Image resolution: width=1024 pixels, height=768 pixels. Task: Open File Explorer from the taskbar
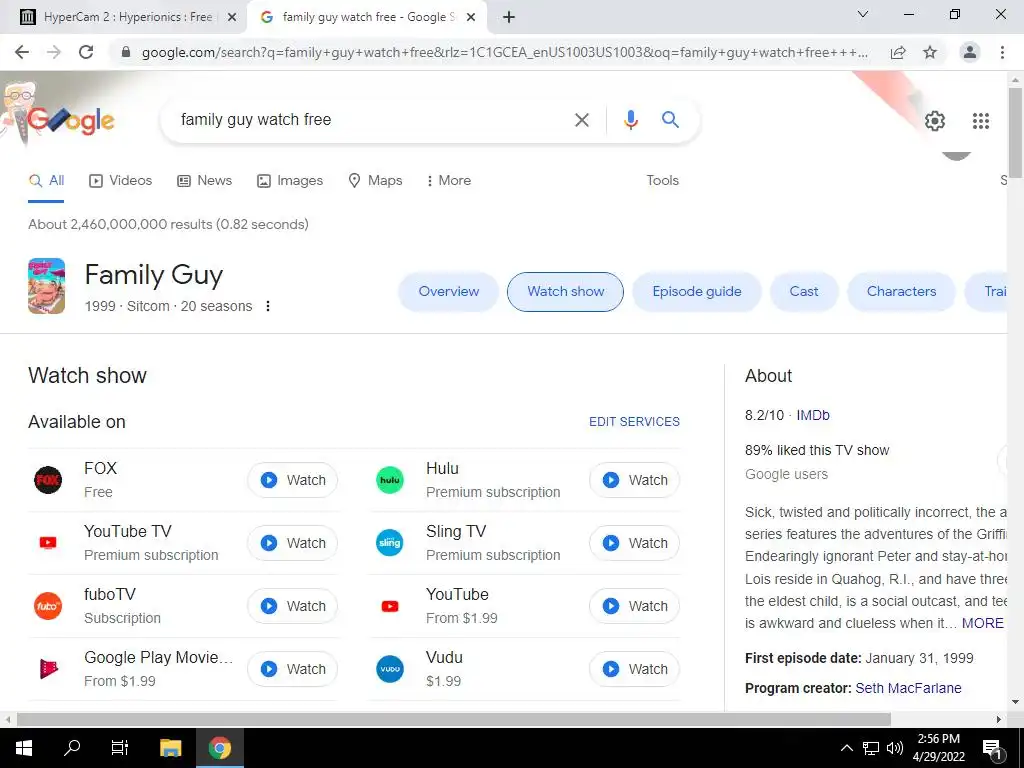point(170,748)
